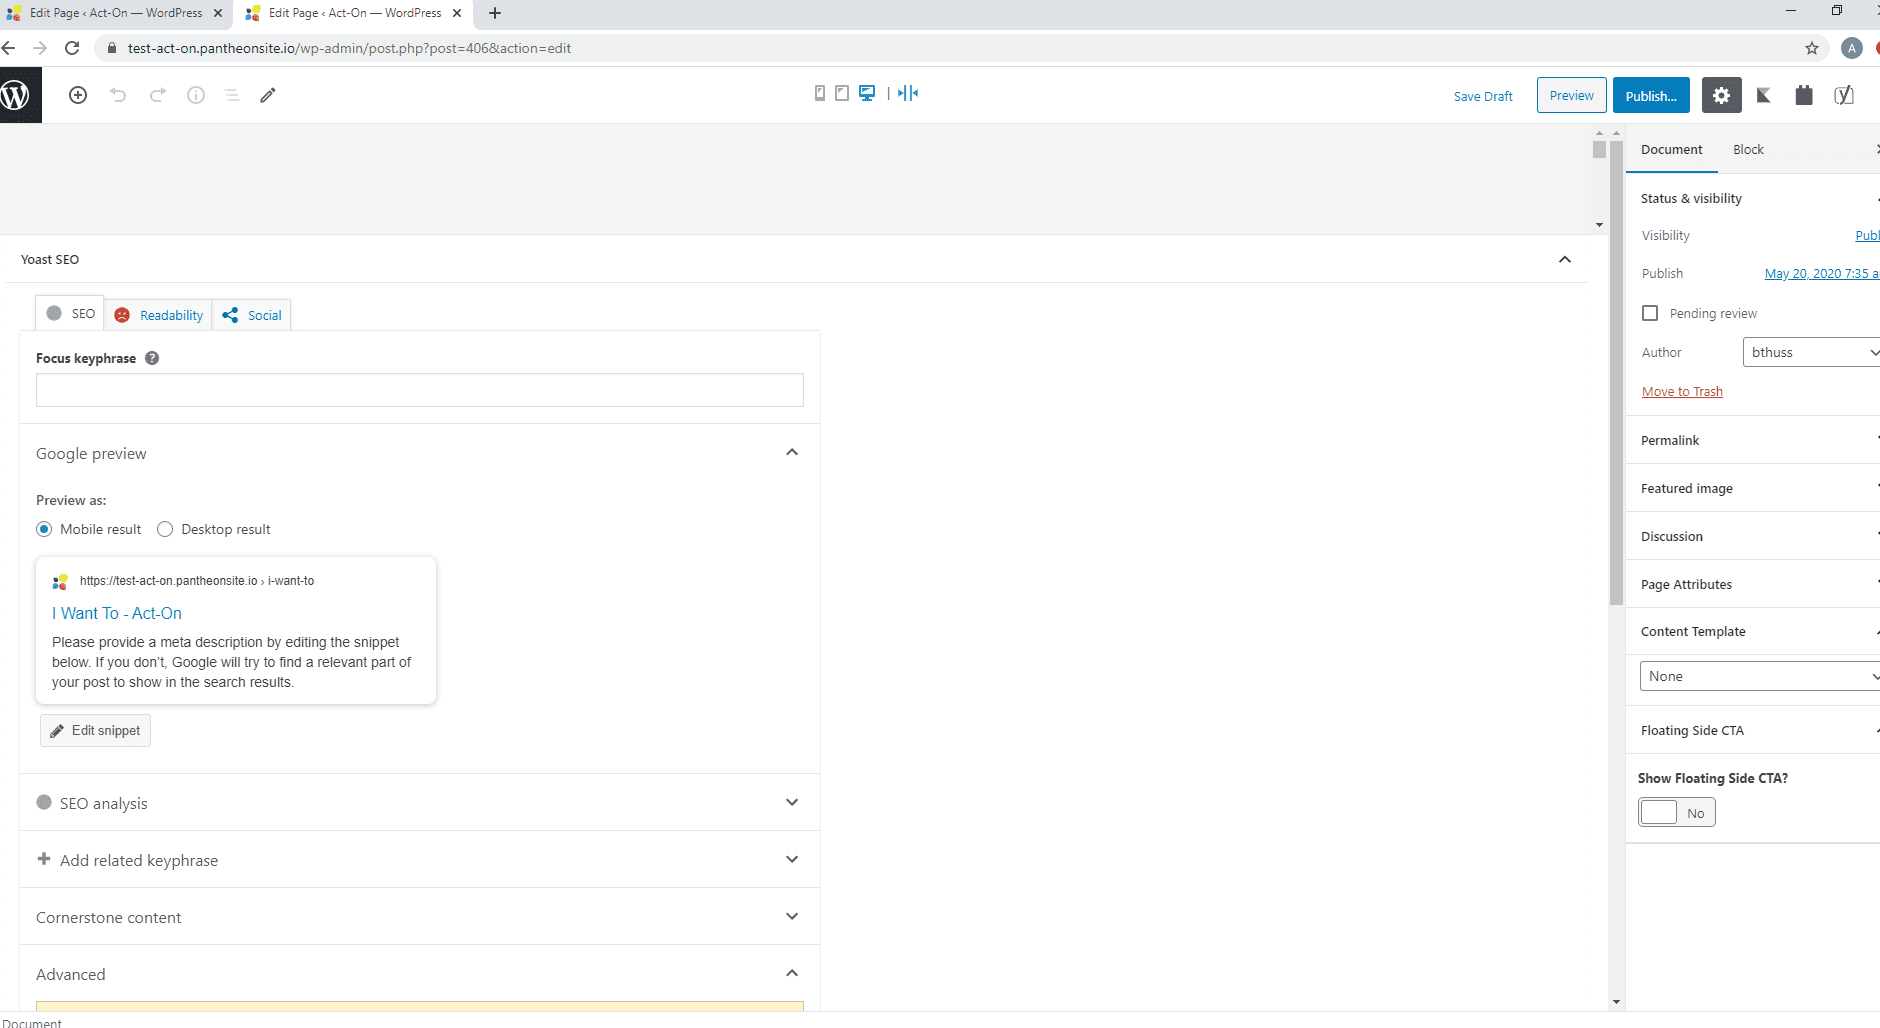Viewport: 1880px width, 1028px height.
Task: Open Content Template None dropdown
Action: 1760,676
